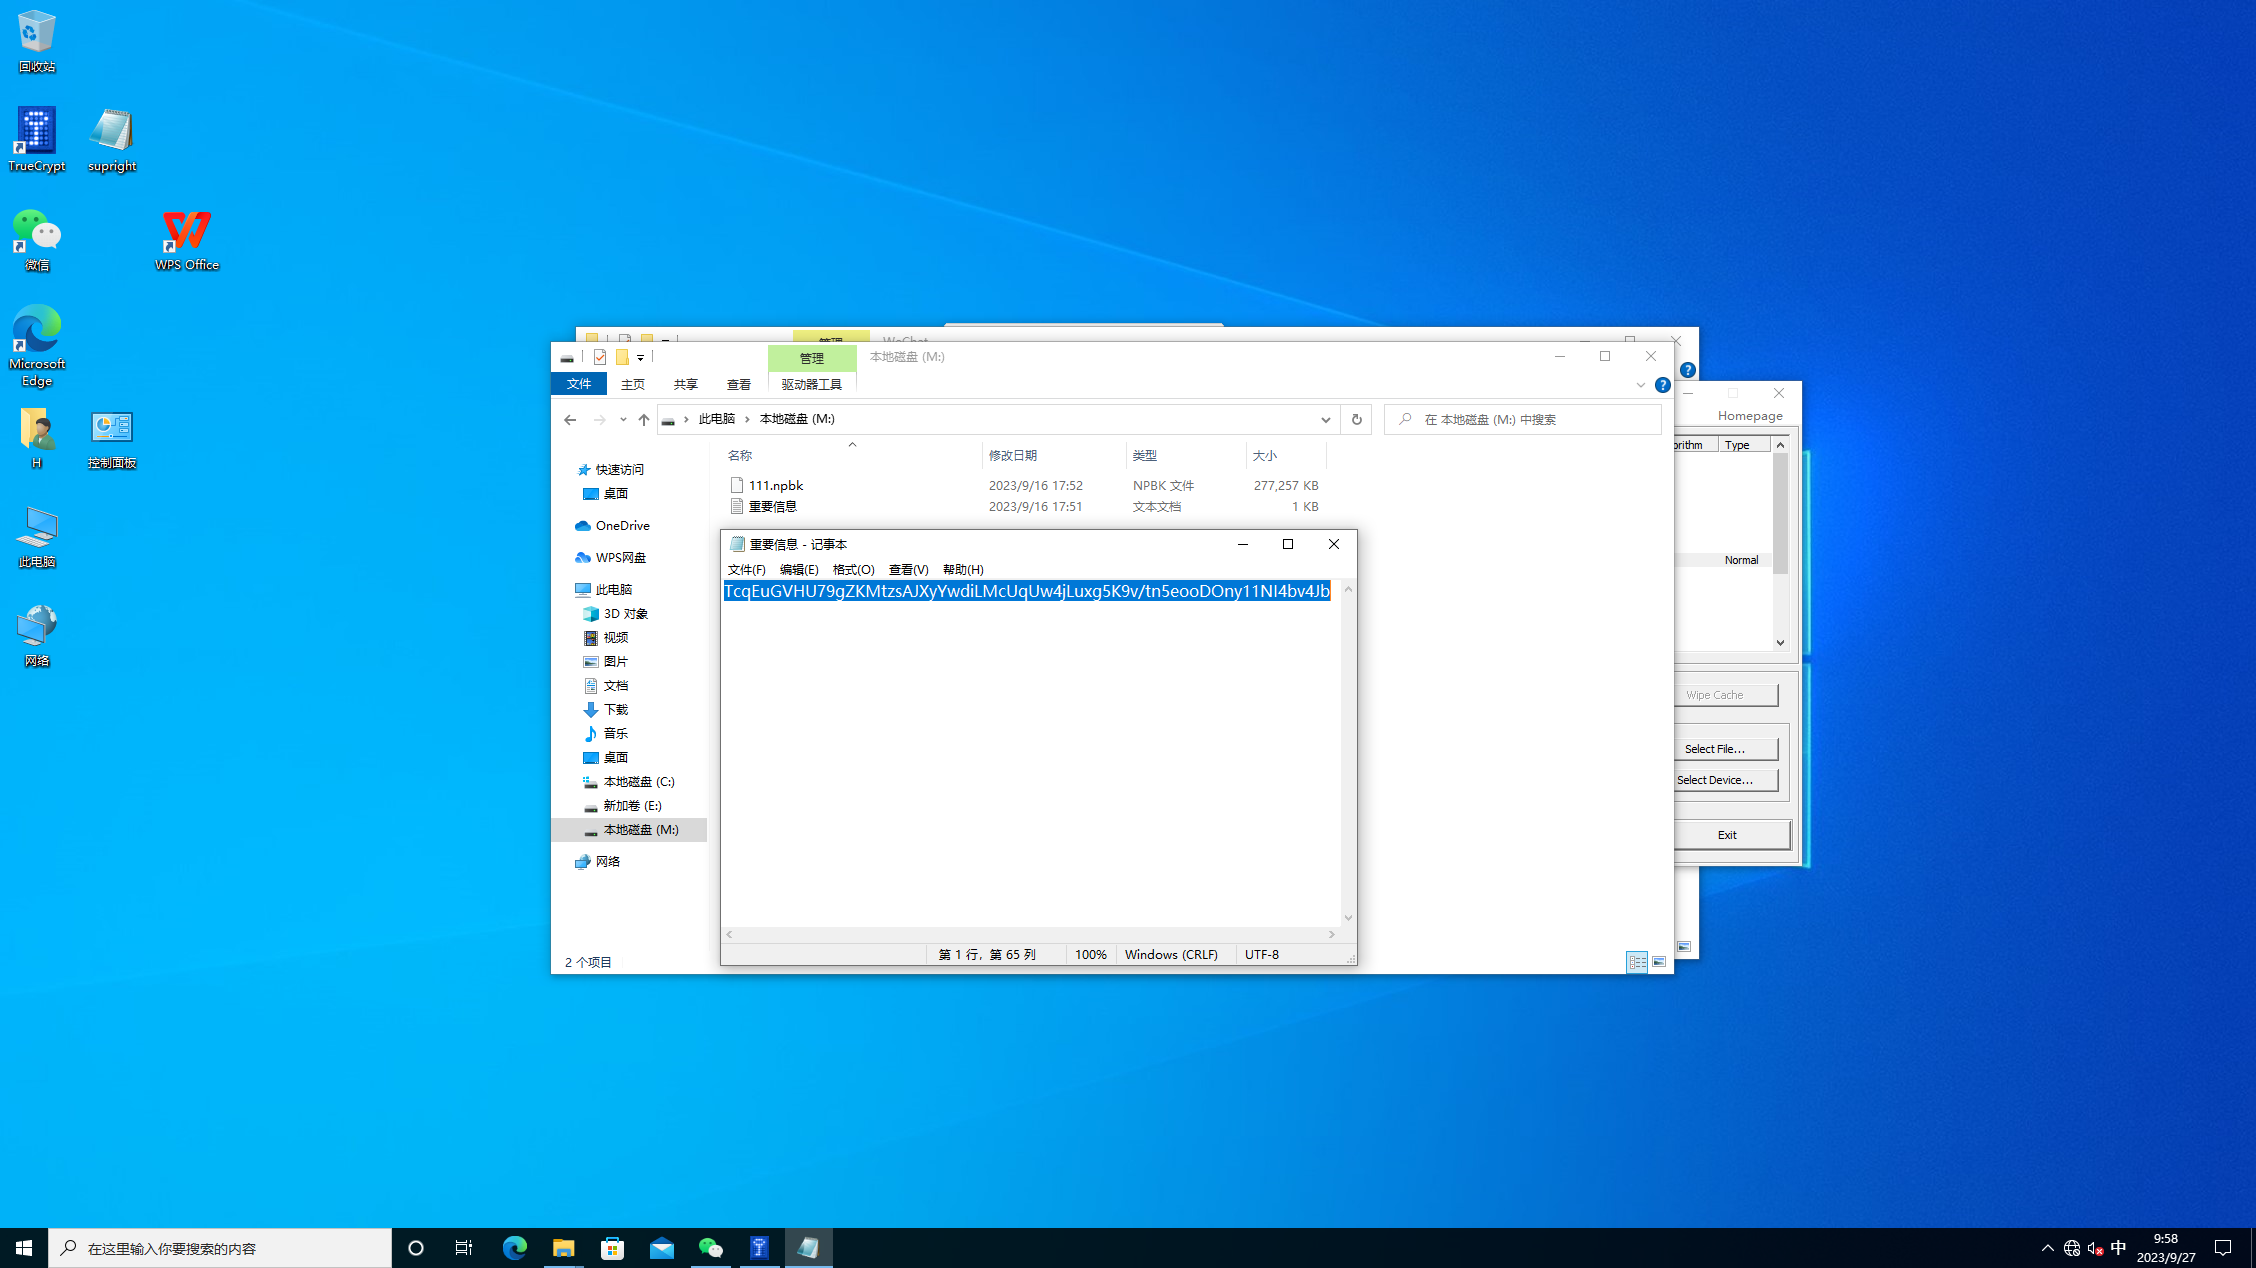
Task: Click the search box for 本地磁盘 (M:)
Action: [1523, 420]
